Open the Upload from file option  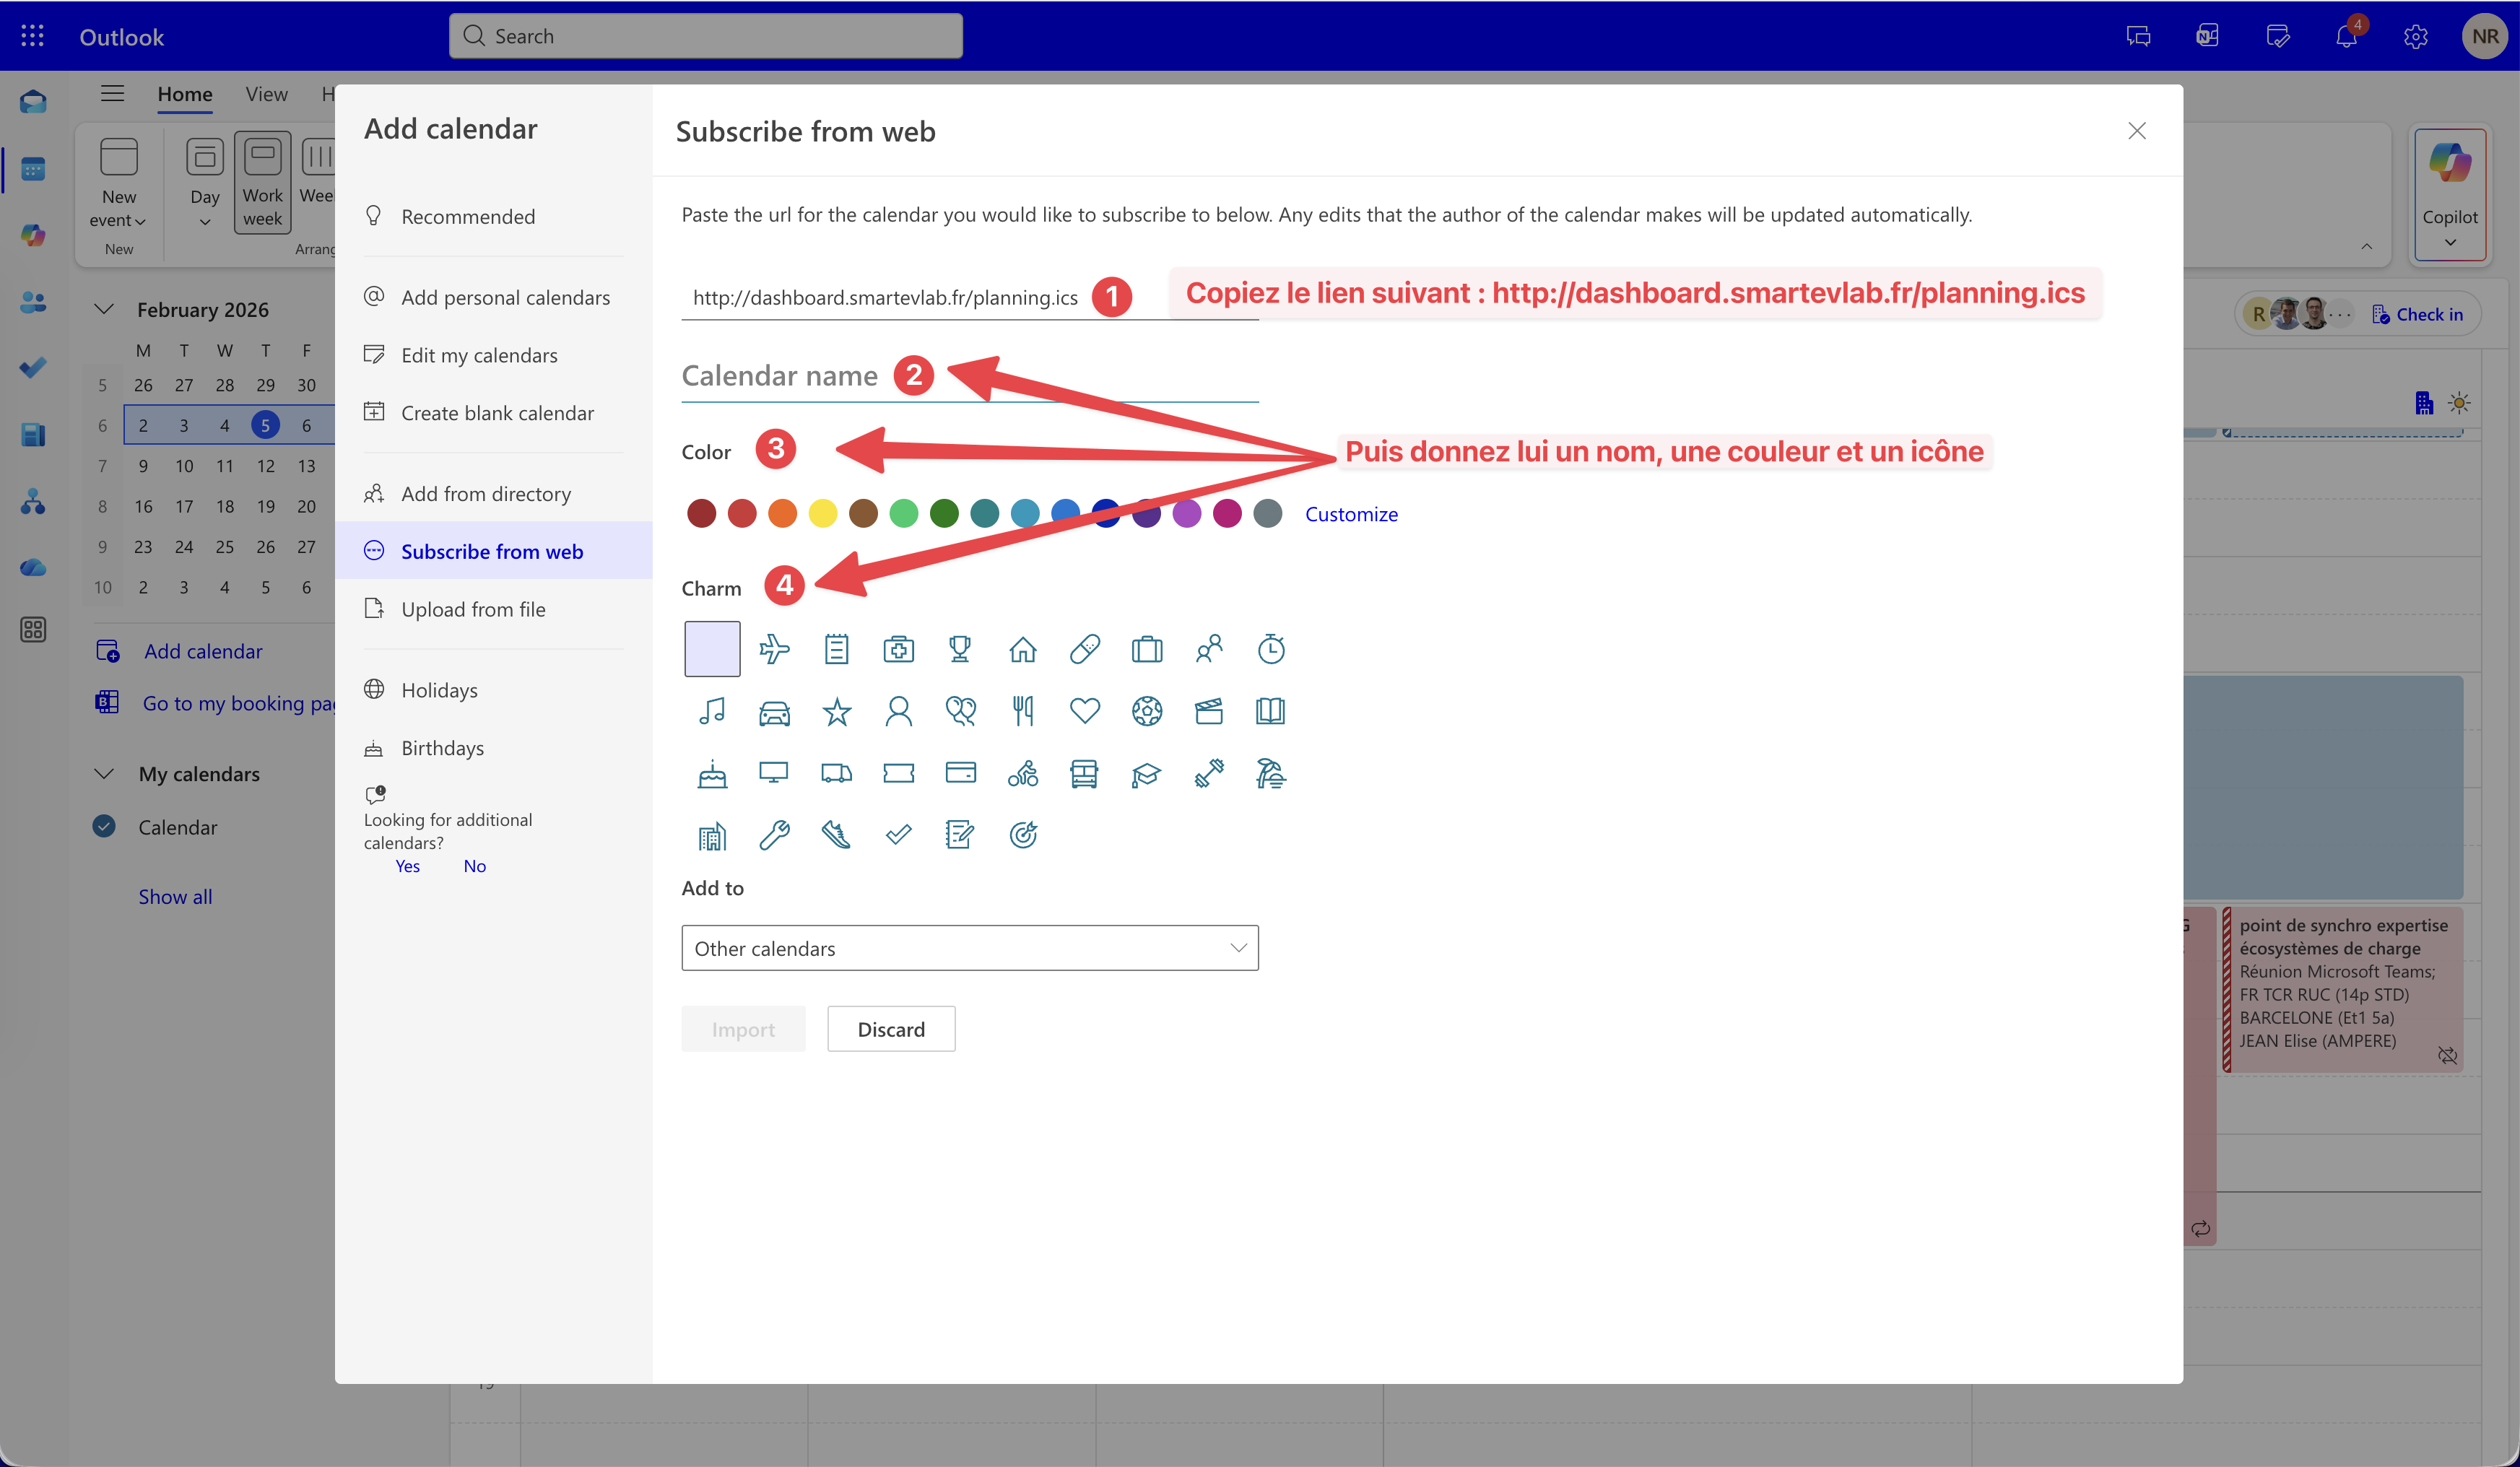point(473,609)
